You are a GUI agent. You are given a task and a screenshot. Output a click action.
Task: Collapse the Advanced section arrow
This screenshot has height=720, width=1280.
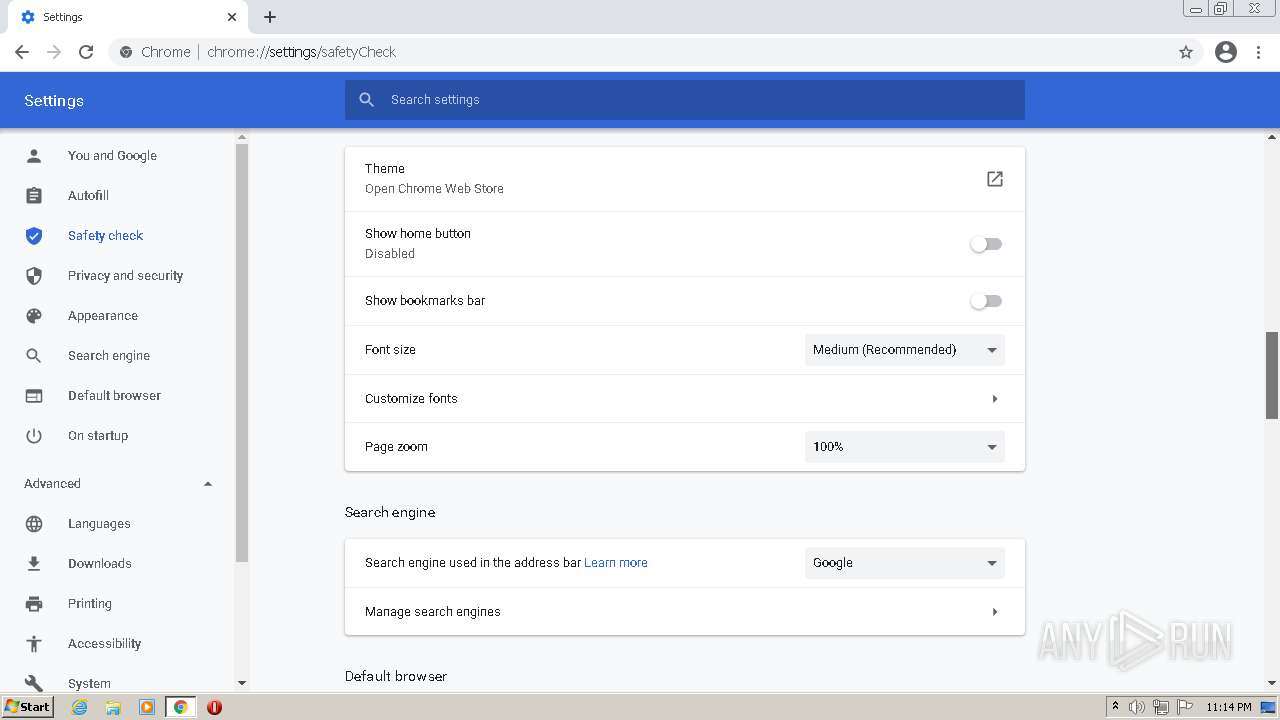pos(208,484)
